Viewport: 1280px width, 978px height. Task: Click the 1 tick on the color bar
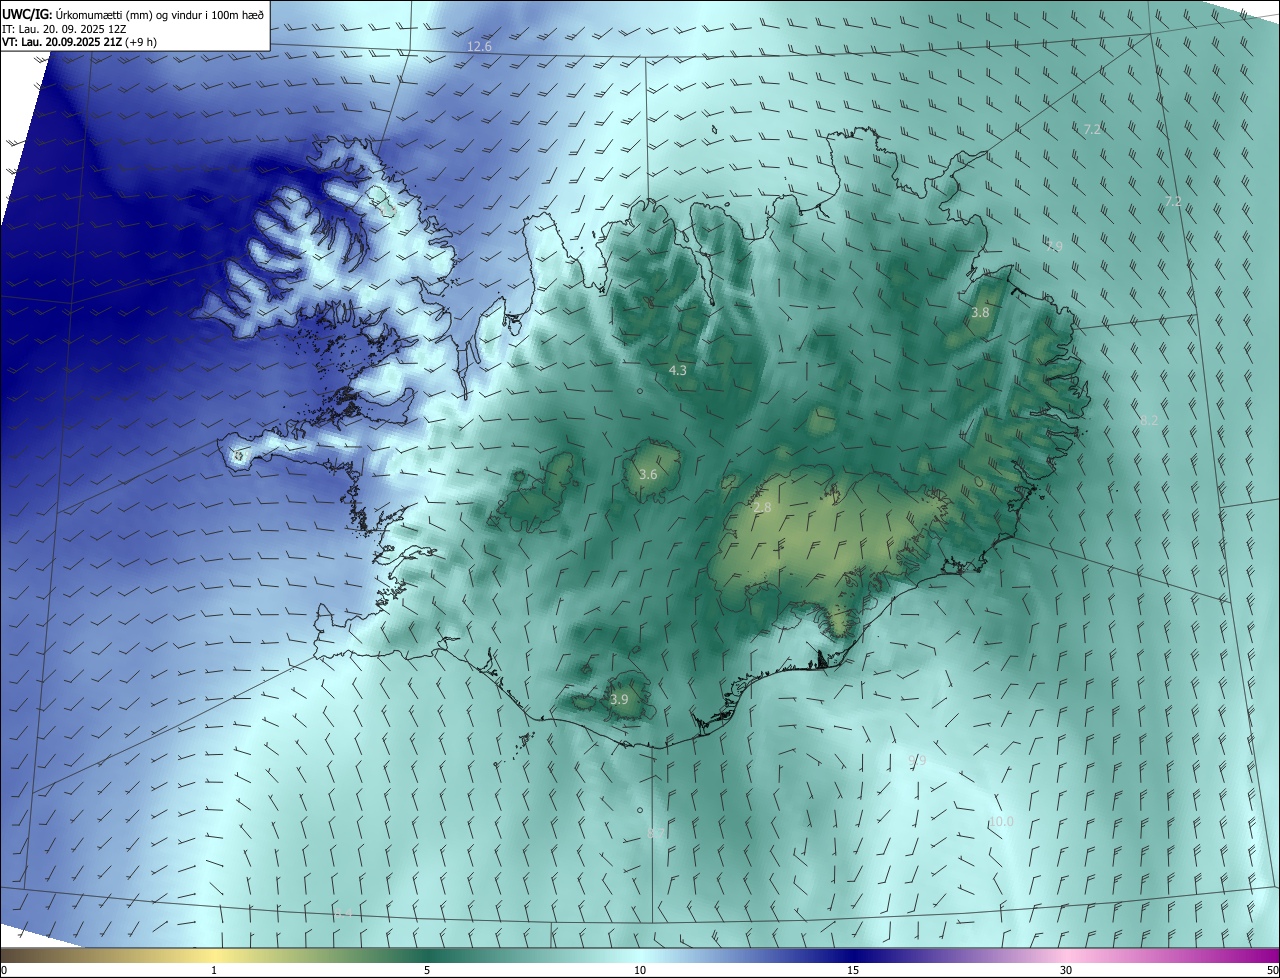(214, 970)
